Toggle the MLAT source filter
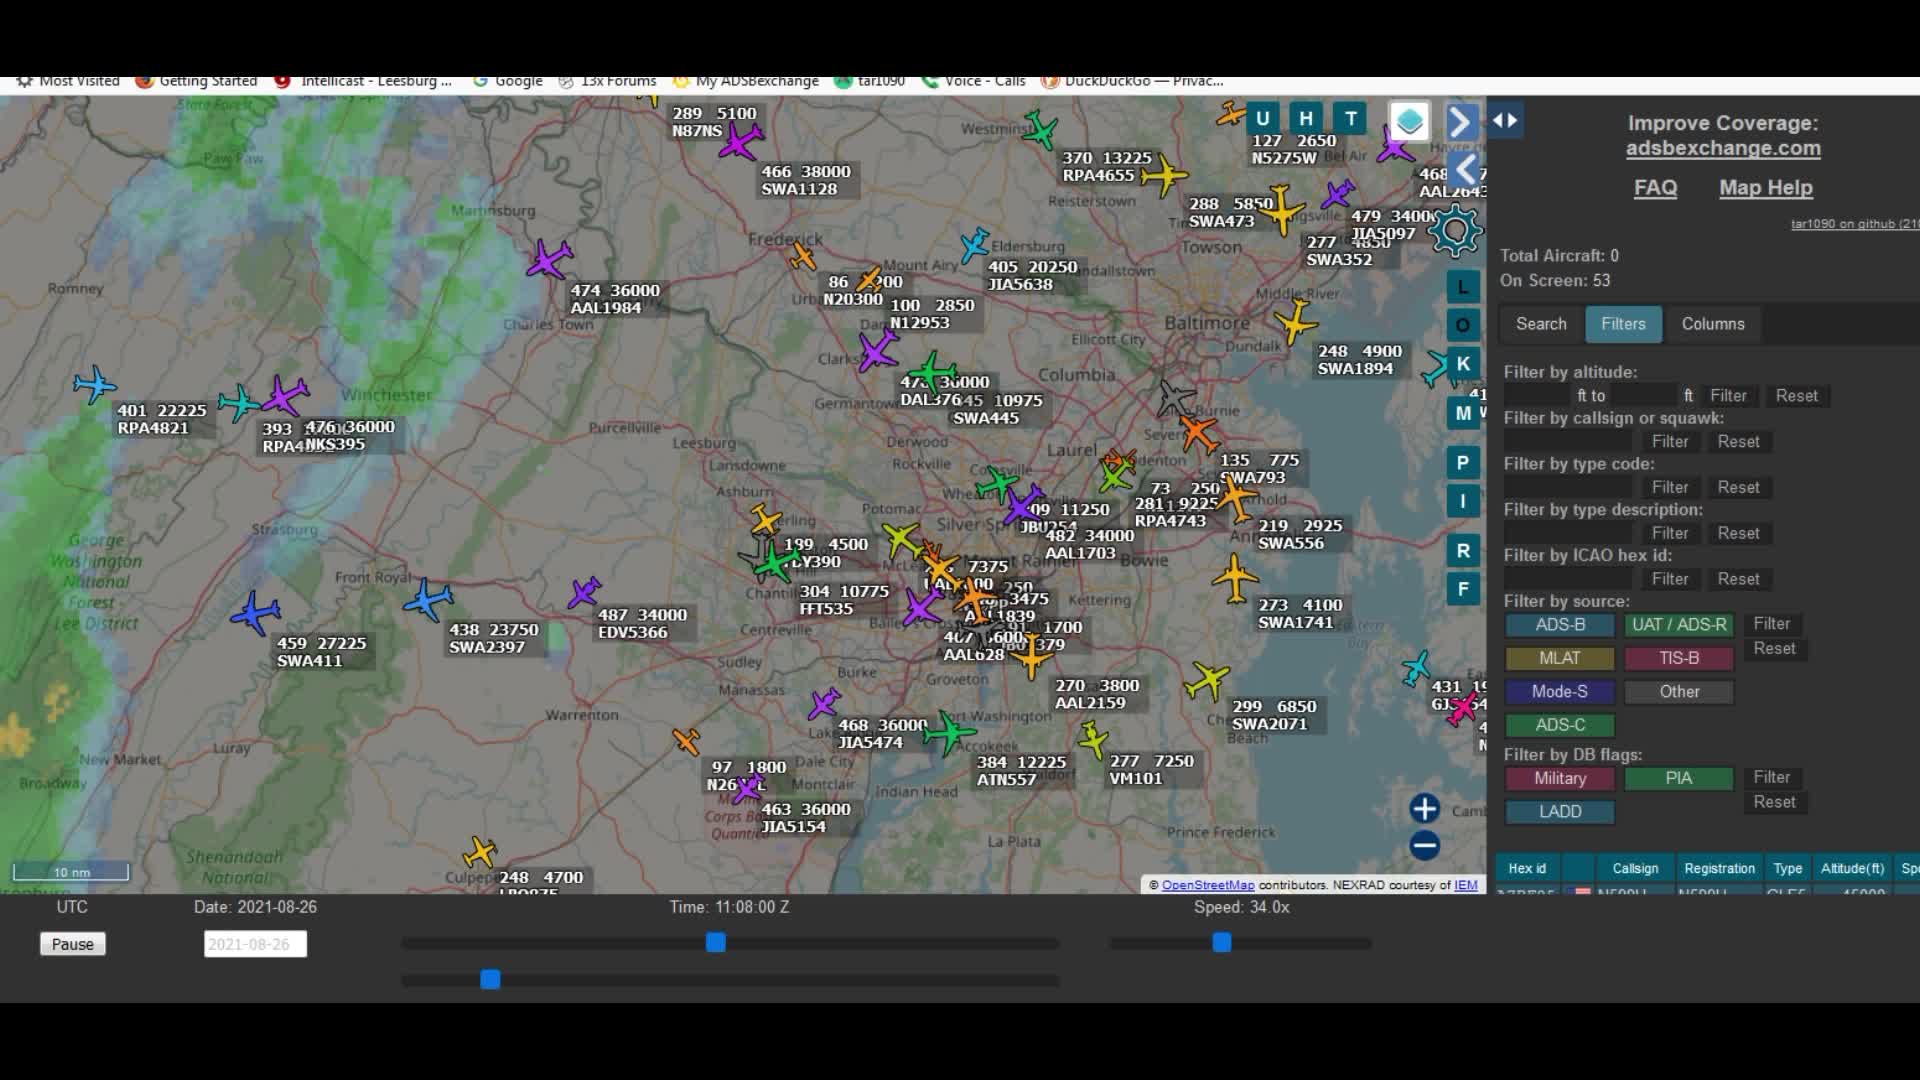Screen dimensions: 1920x1080 (x=1560, y=658)
